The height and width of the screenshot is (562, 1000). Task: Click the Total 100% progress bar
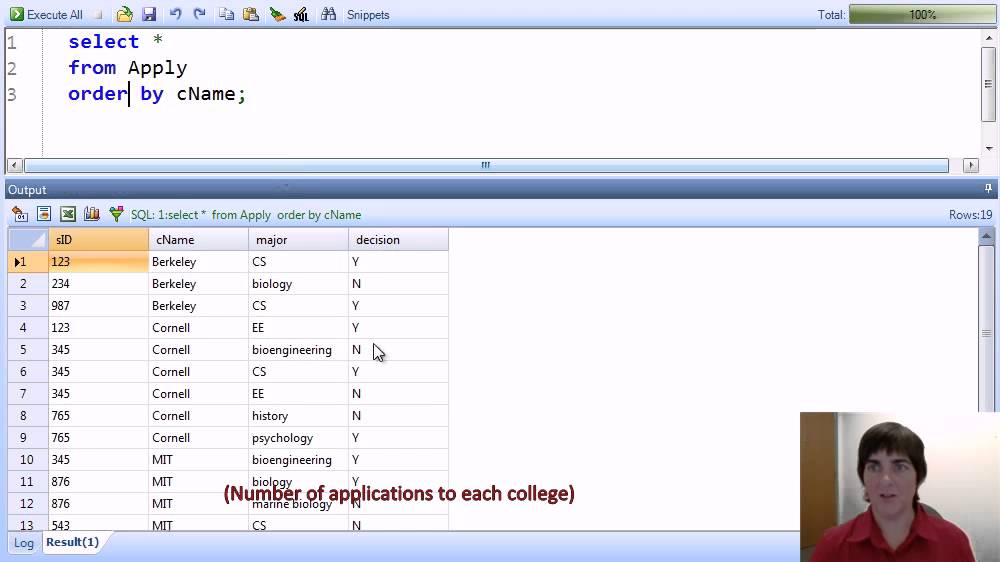(x=922, y=14)
